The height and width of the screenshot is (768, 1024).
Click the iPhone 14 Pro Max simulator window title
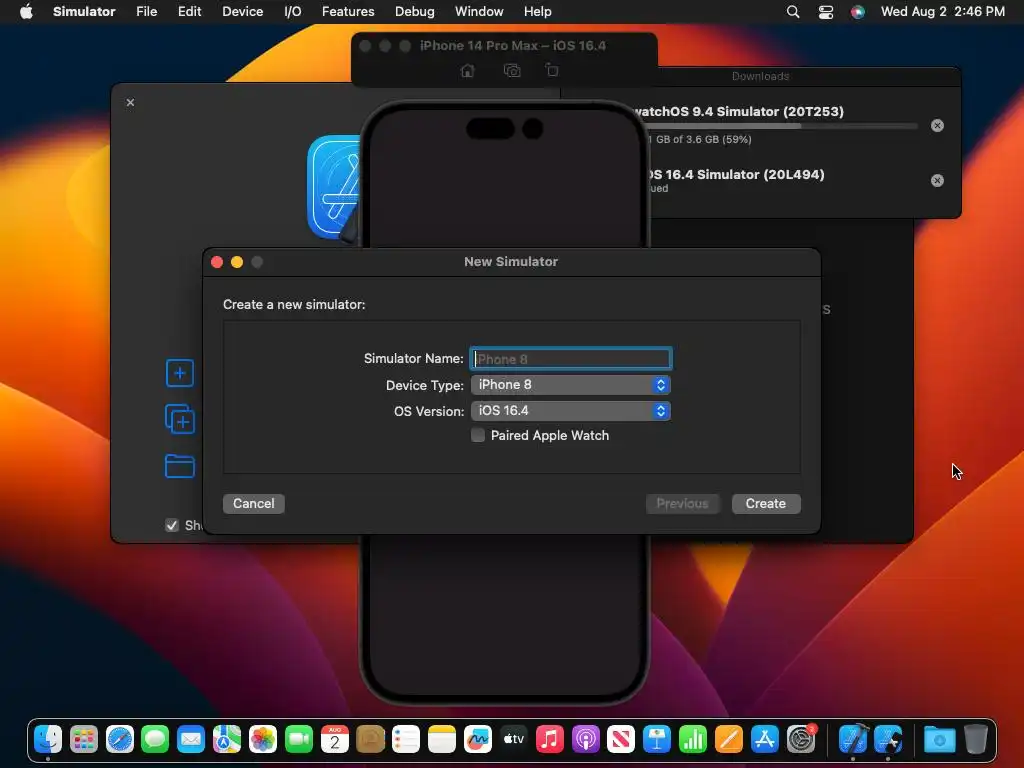513,46
